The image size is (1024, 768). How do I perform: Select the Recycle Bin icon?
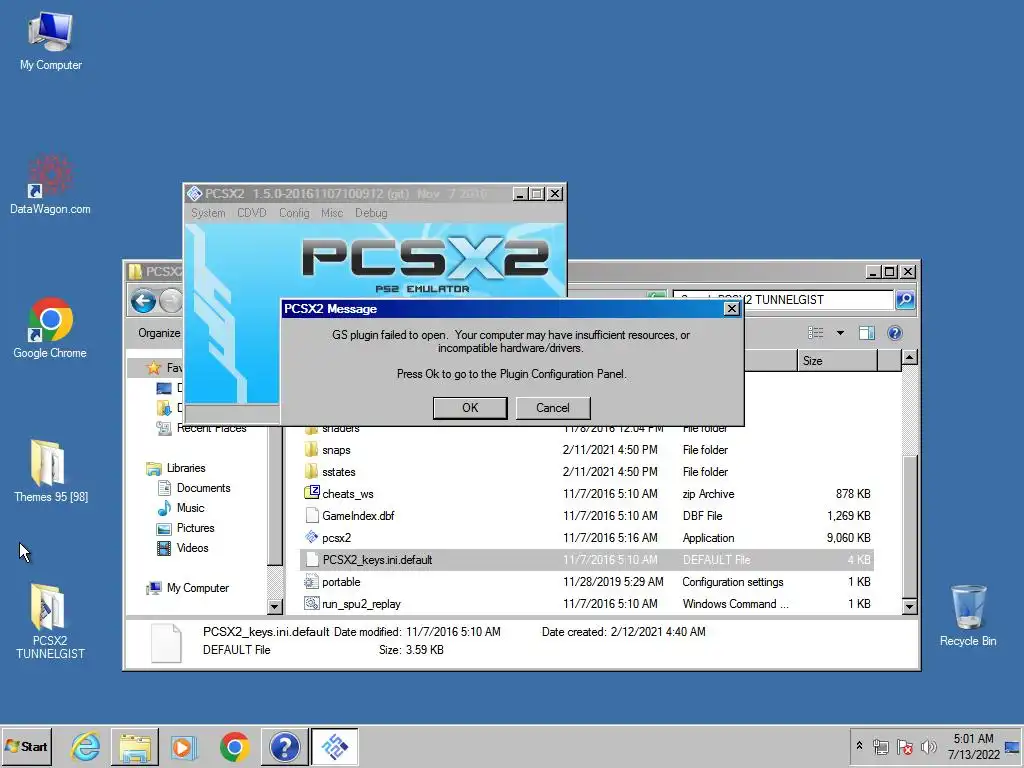(968, 616)
